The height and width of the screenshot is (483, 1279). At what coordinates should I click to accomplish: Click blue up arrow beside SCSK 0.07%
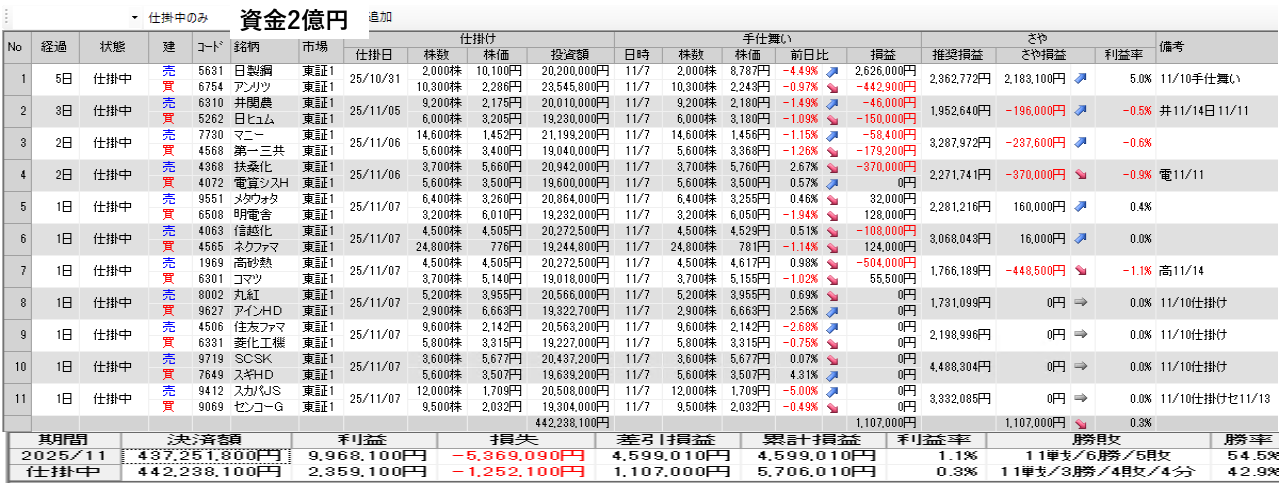pos(832,359)
